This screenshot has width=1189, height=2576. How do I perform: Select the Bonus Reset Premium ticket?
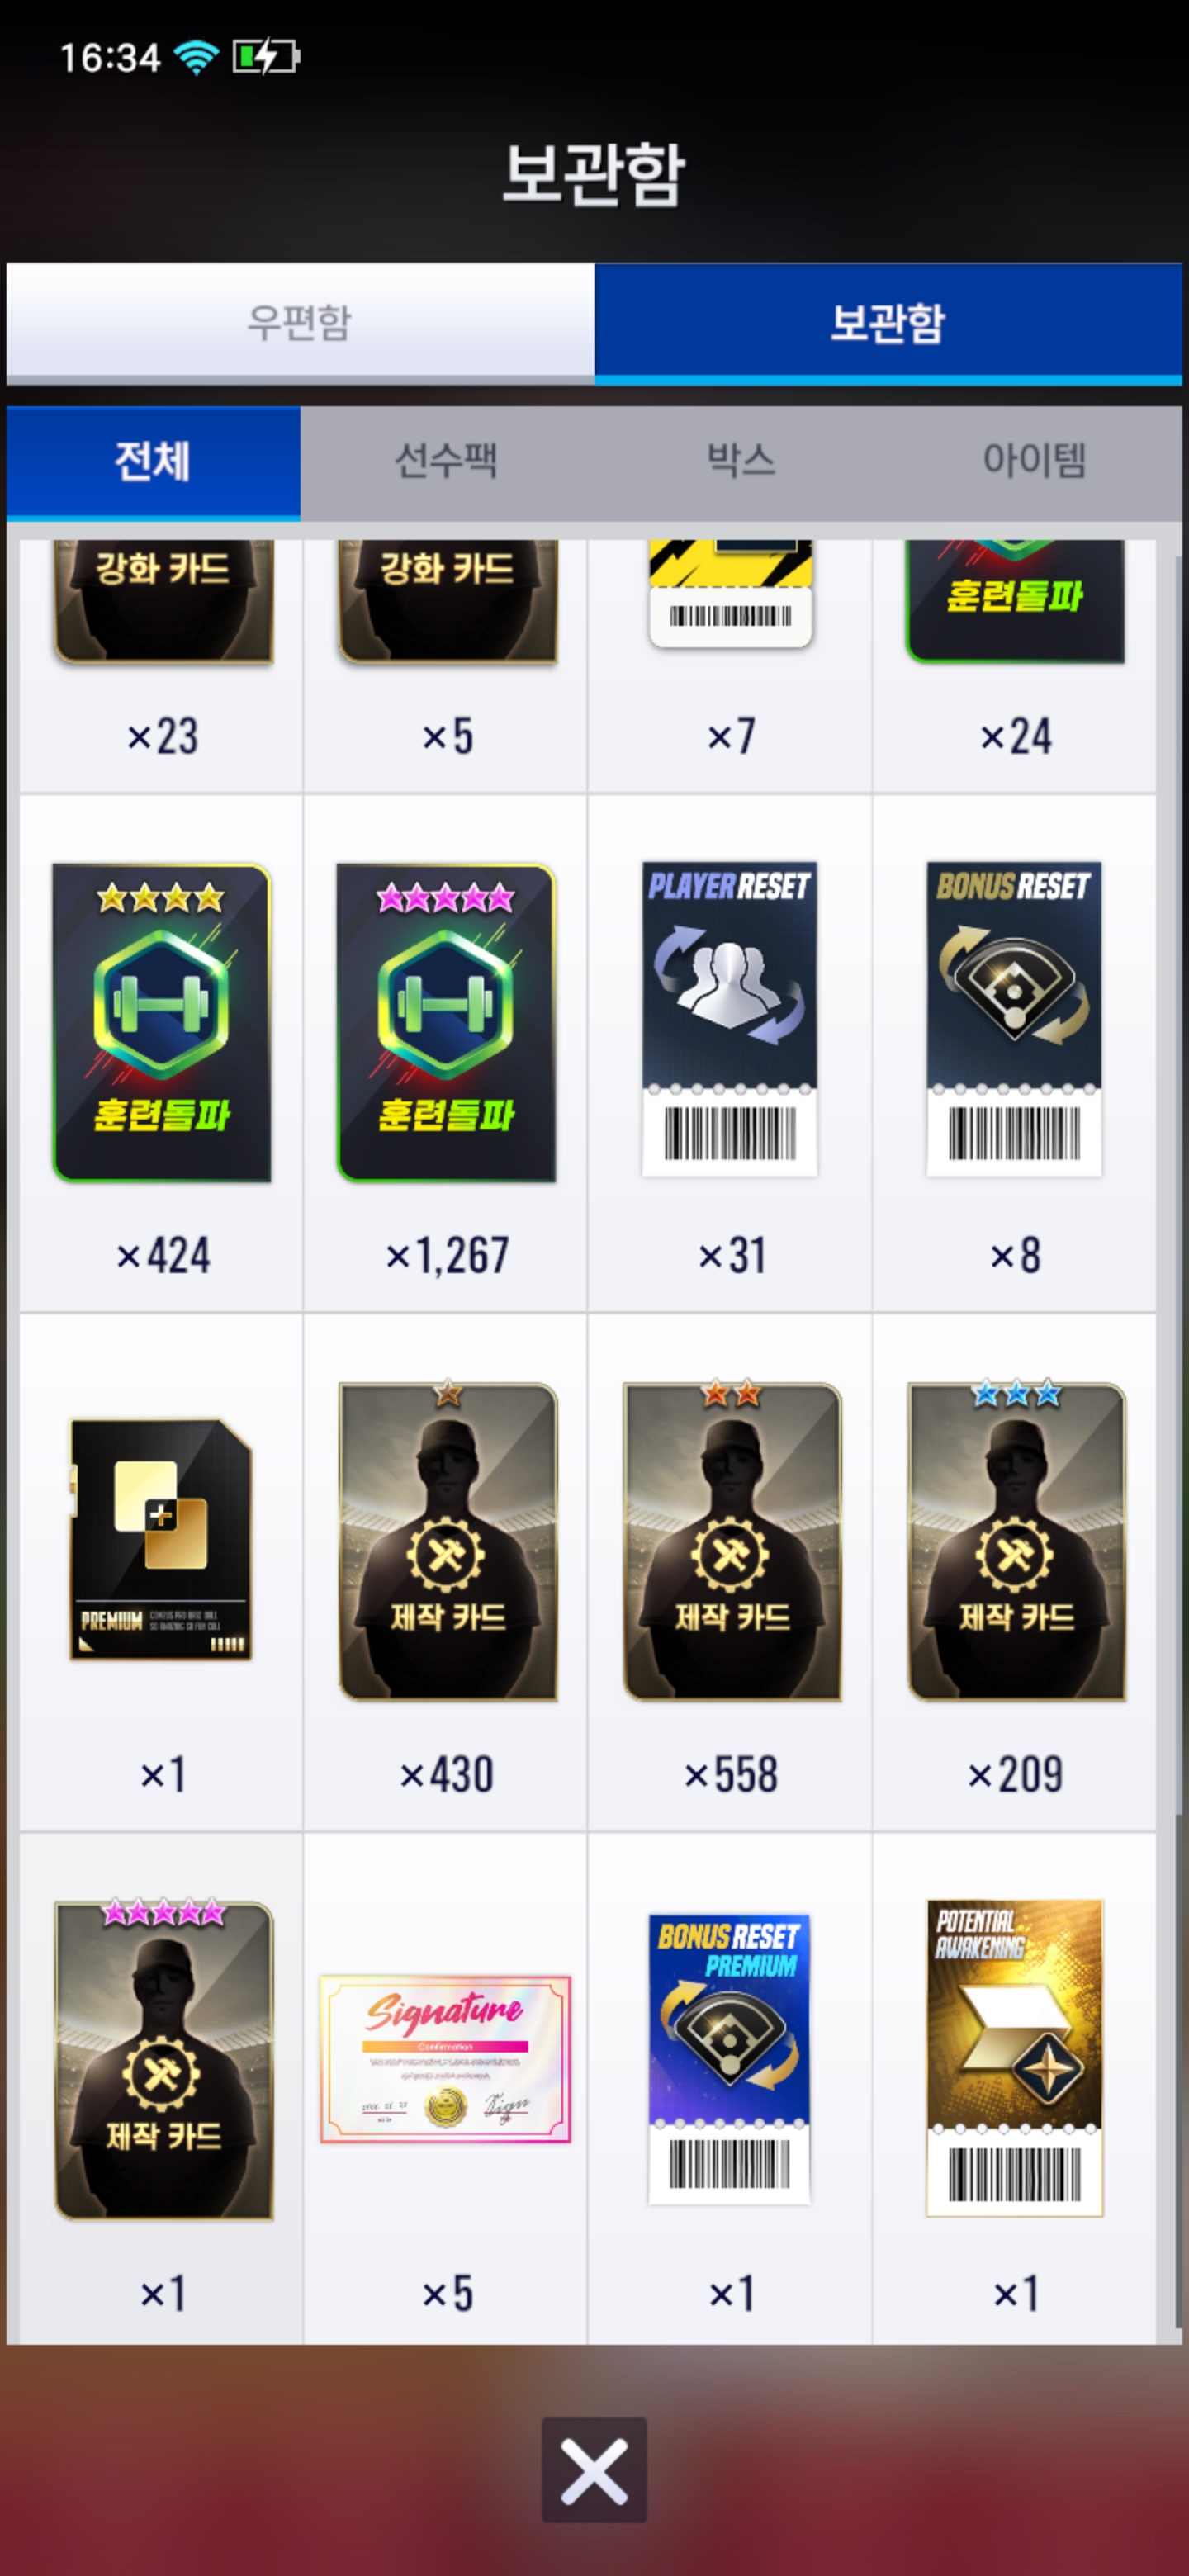[x=729, y=2059]
